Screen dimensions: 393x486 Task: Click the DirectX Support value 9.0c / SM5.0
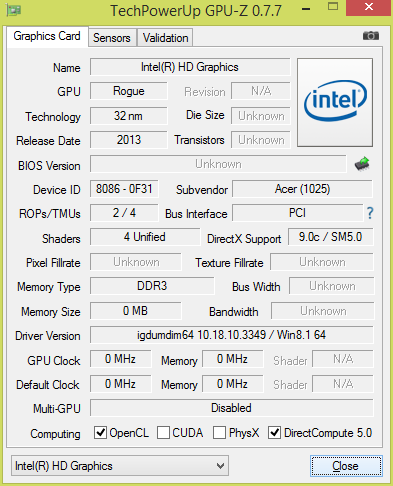[x=330, y=237]
